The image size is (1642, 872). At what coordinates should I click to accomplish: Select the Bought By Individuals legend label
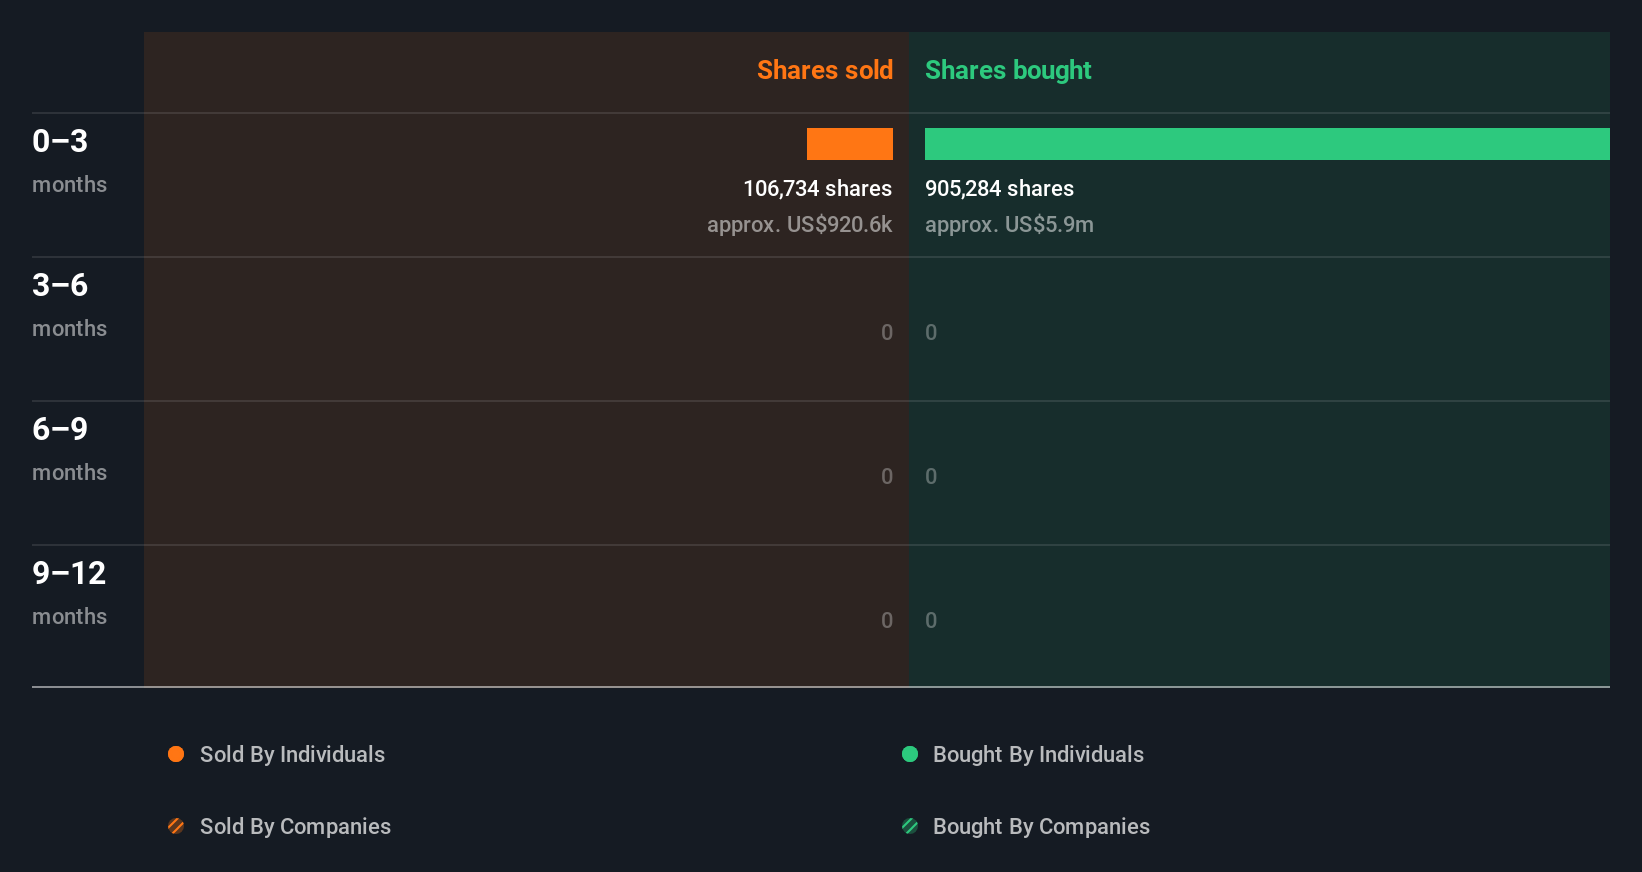[1038, 755]
